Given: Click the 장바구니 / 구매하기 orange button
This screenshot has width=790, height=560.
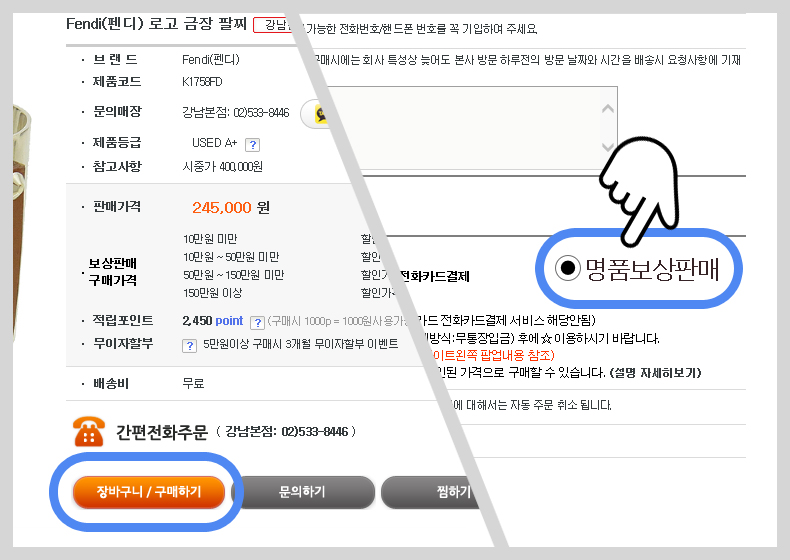Looking at the screenshot, I should point(149,491).
